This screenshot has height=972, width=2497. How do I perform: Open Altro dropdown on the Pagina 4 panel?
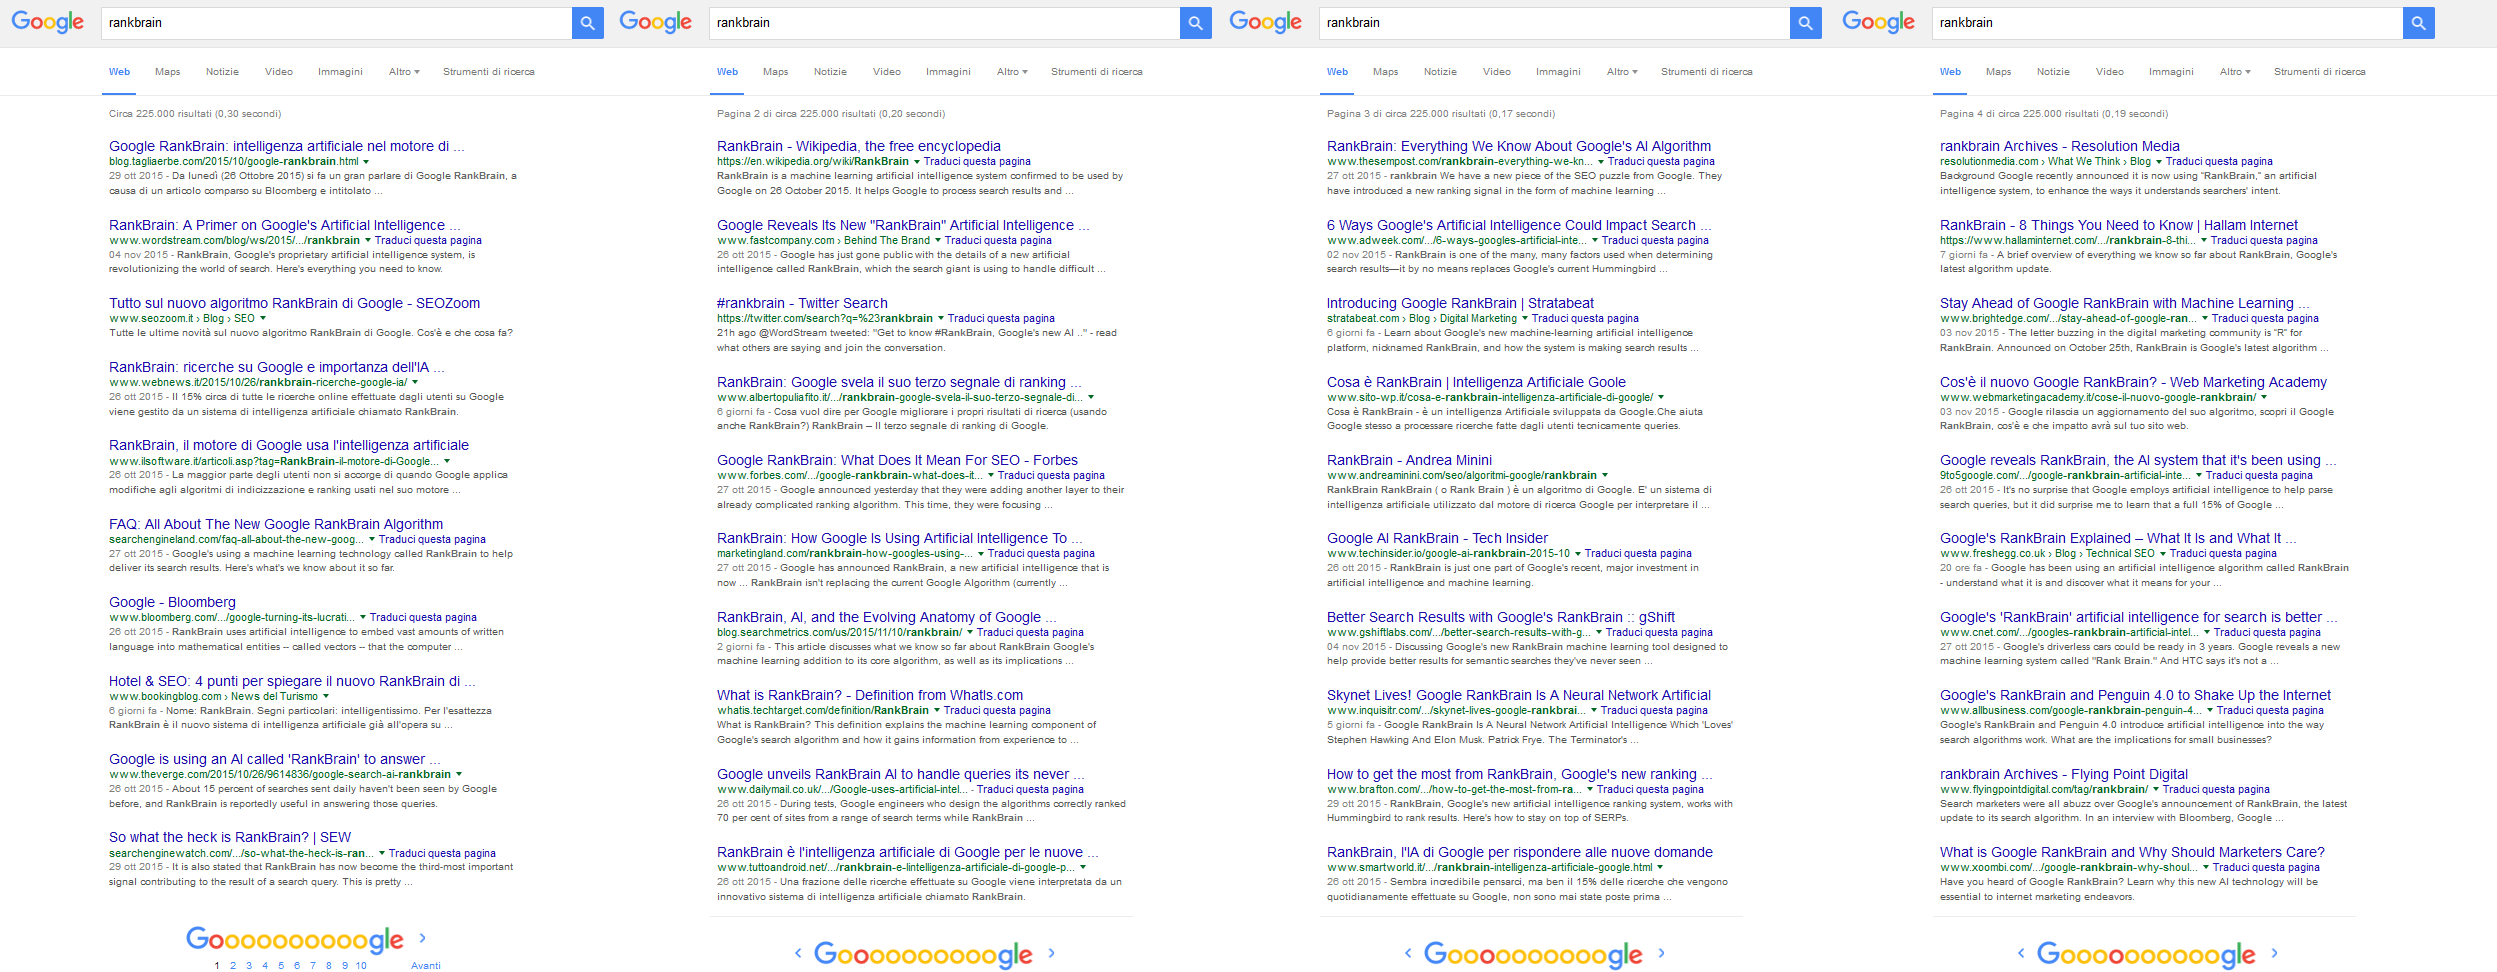(x=2235, y=72)
